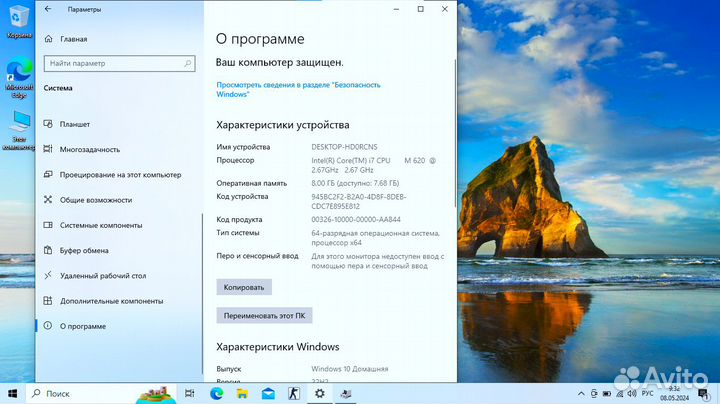Open the Windows Start menu
Image resolution: width=720 pixels, height=404 pixels.
(x=13, y=393)
